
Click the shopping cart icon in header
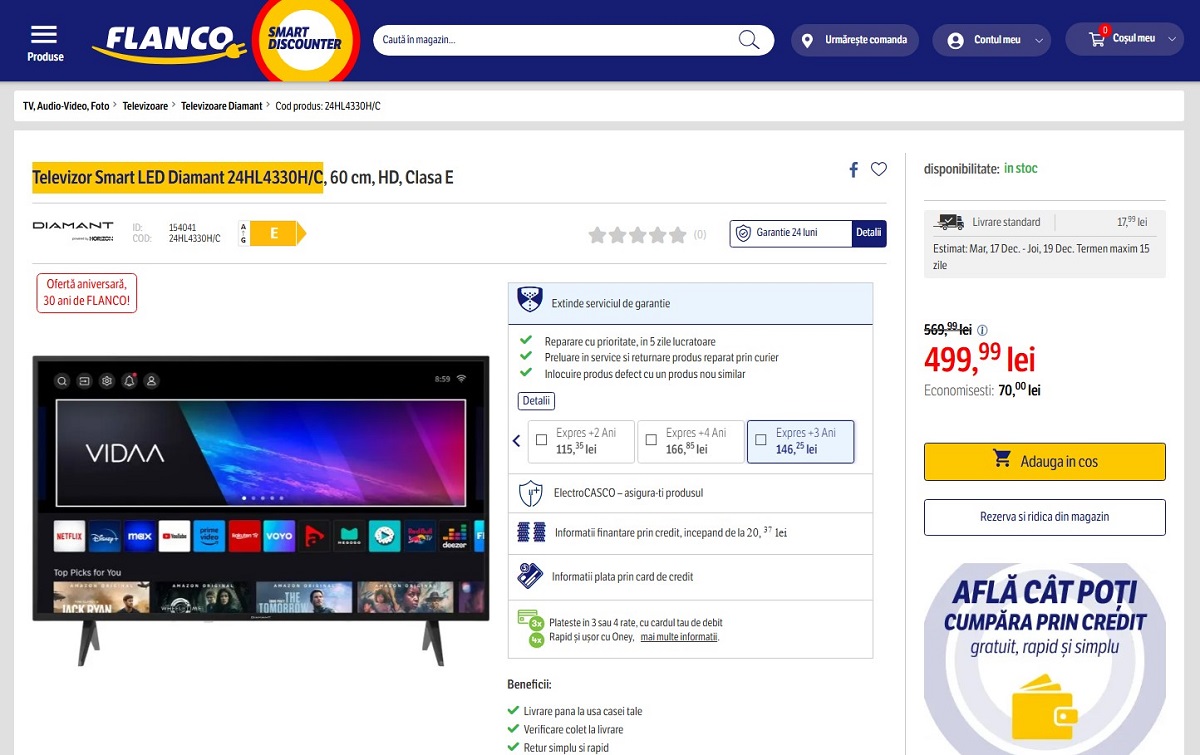pyautogui.click(x=1097, y=39)
